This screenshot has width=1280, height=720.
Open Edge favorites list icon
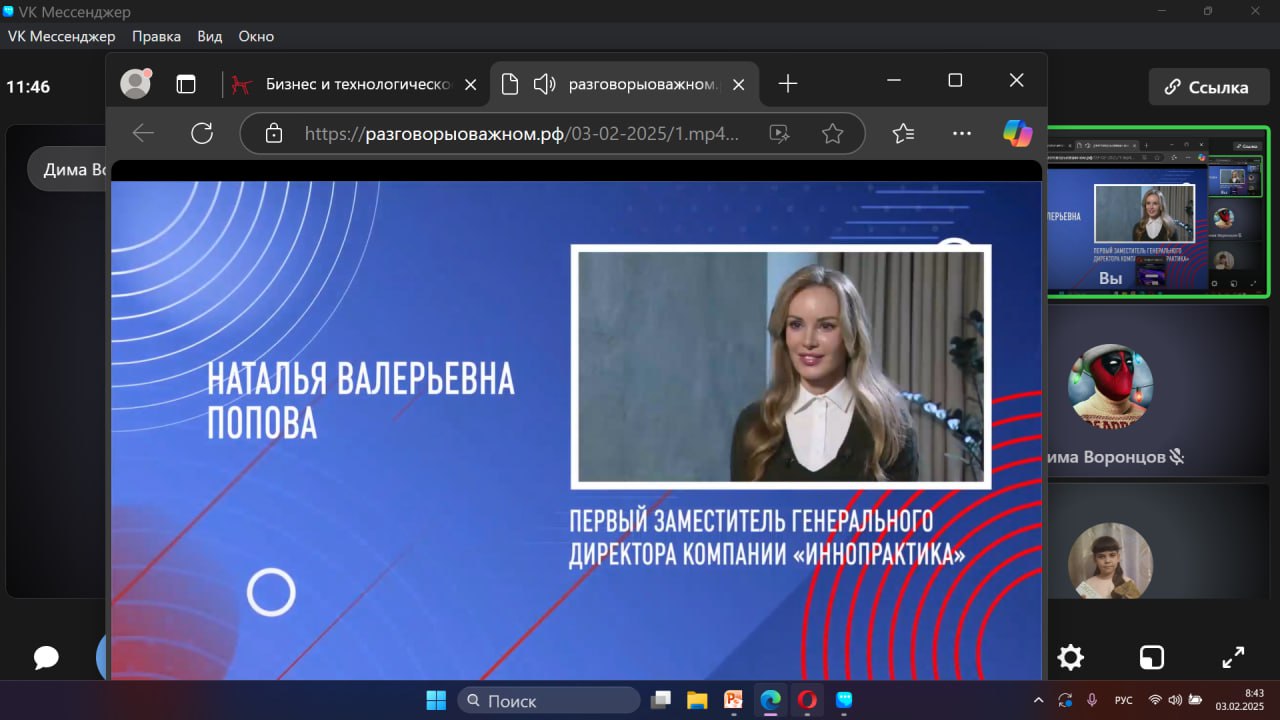[903, 133]
